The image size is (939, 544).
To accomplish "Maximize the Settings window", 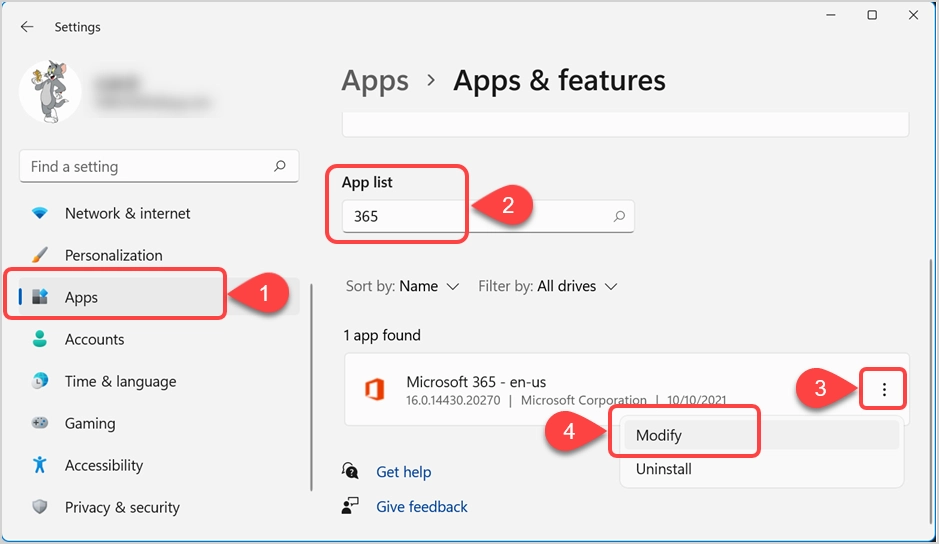I will [872, 15].
